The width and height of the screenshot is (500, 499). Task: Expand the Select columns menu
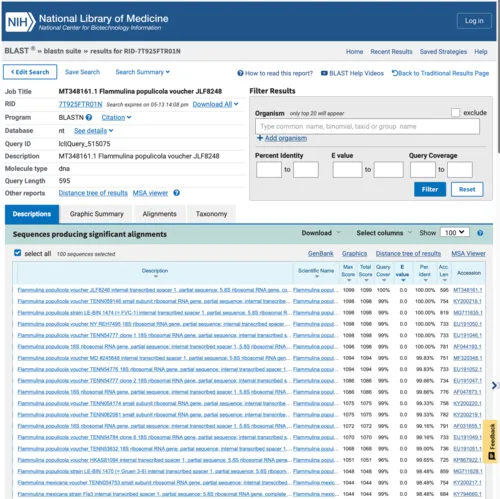(384, 233)
